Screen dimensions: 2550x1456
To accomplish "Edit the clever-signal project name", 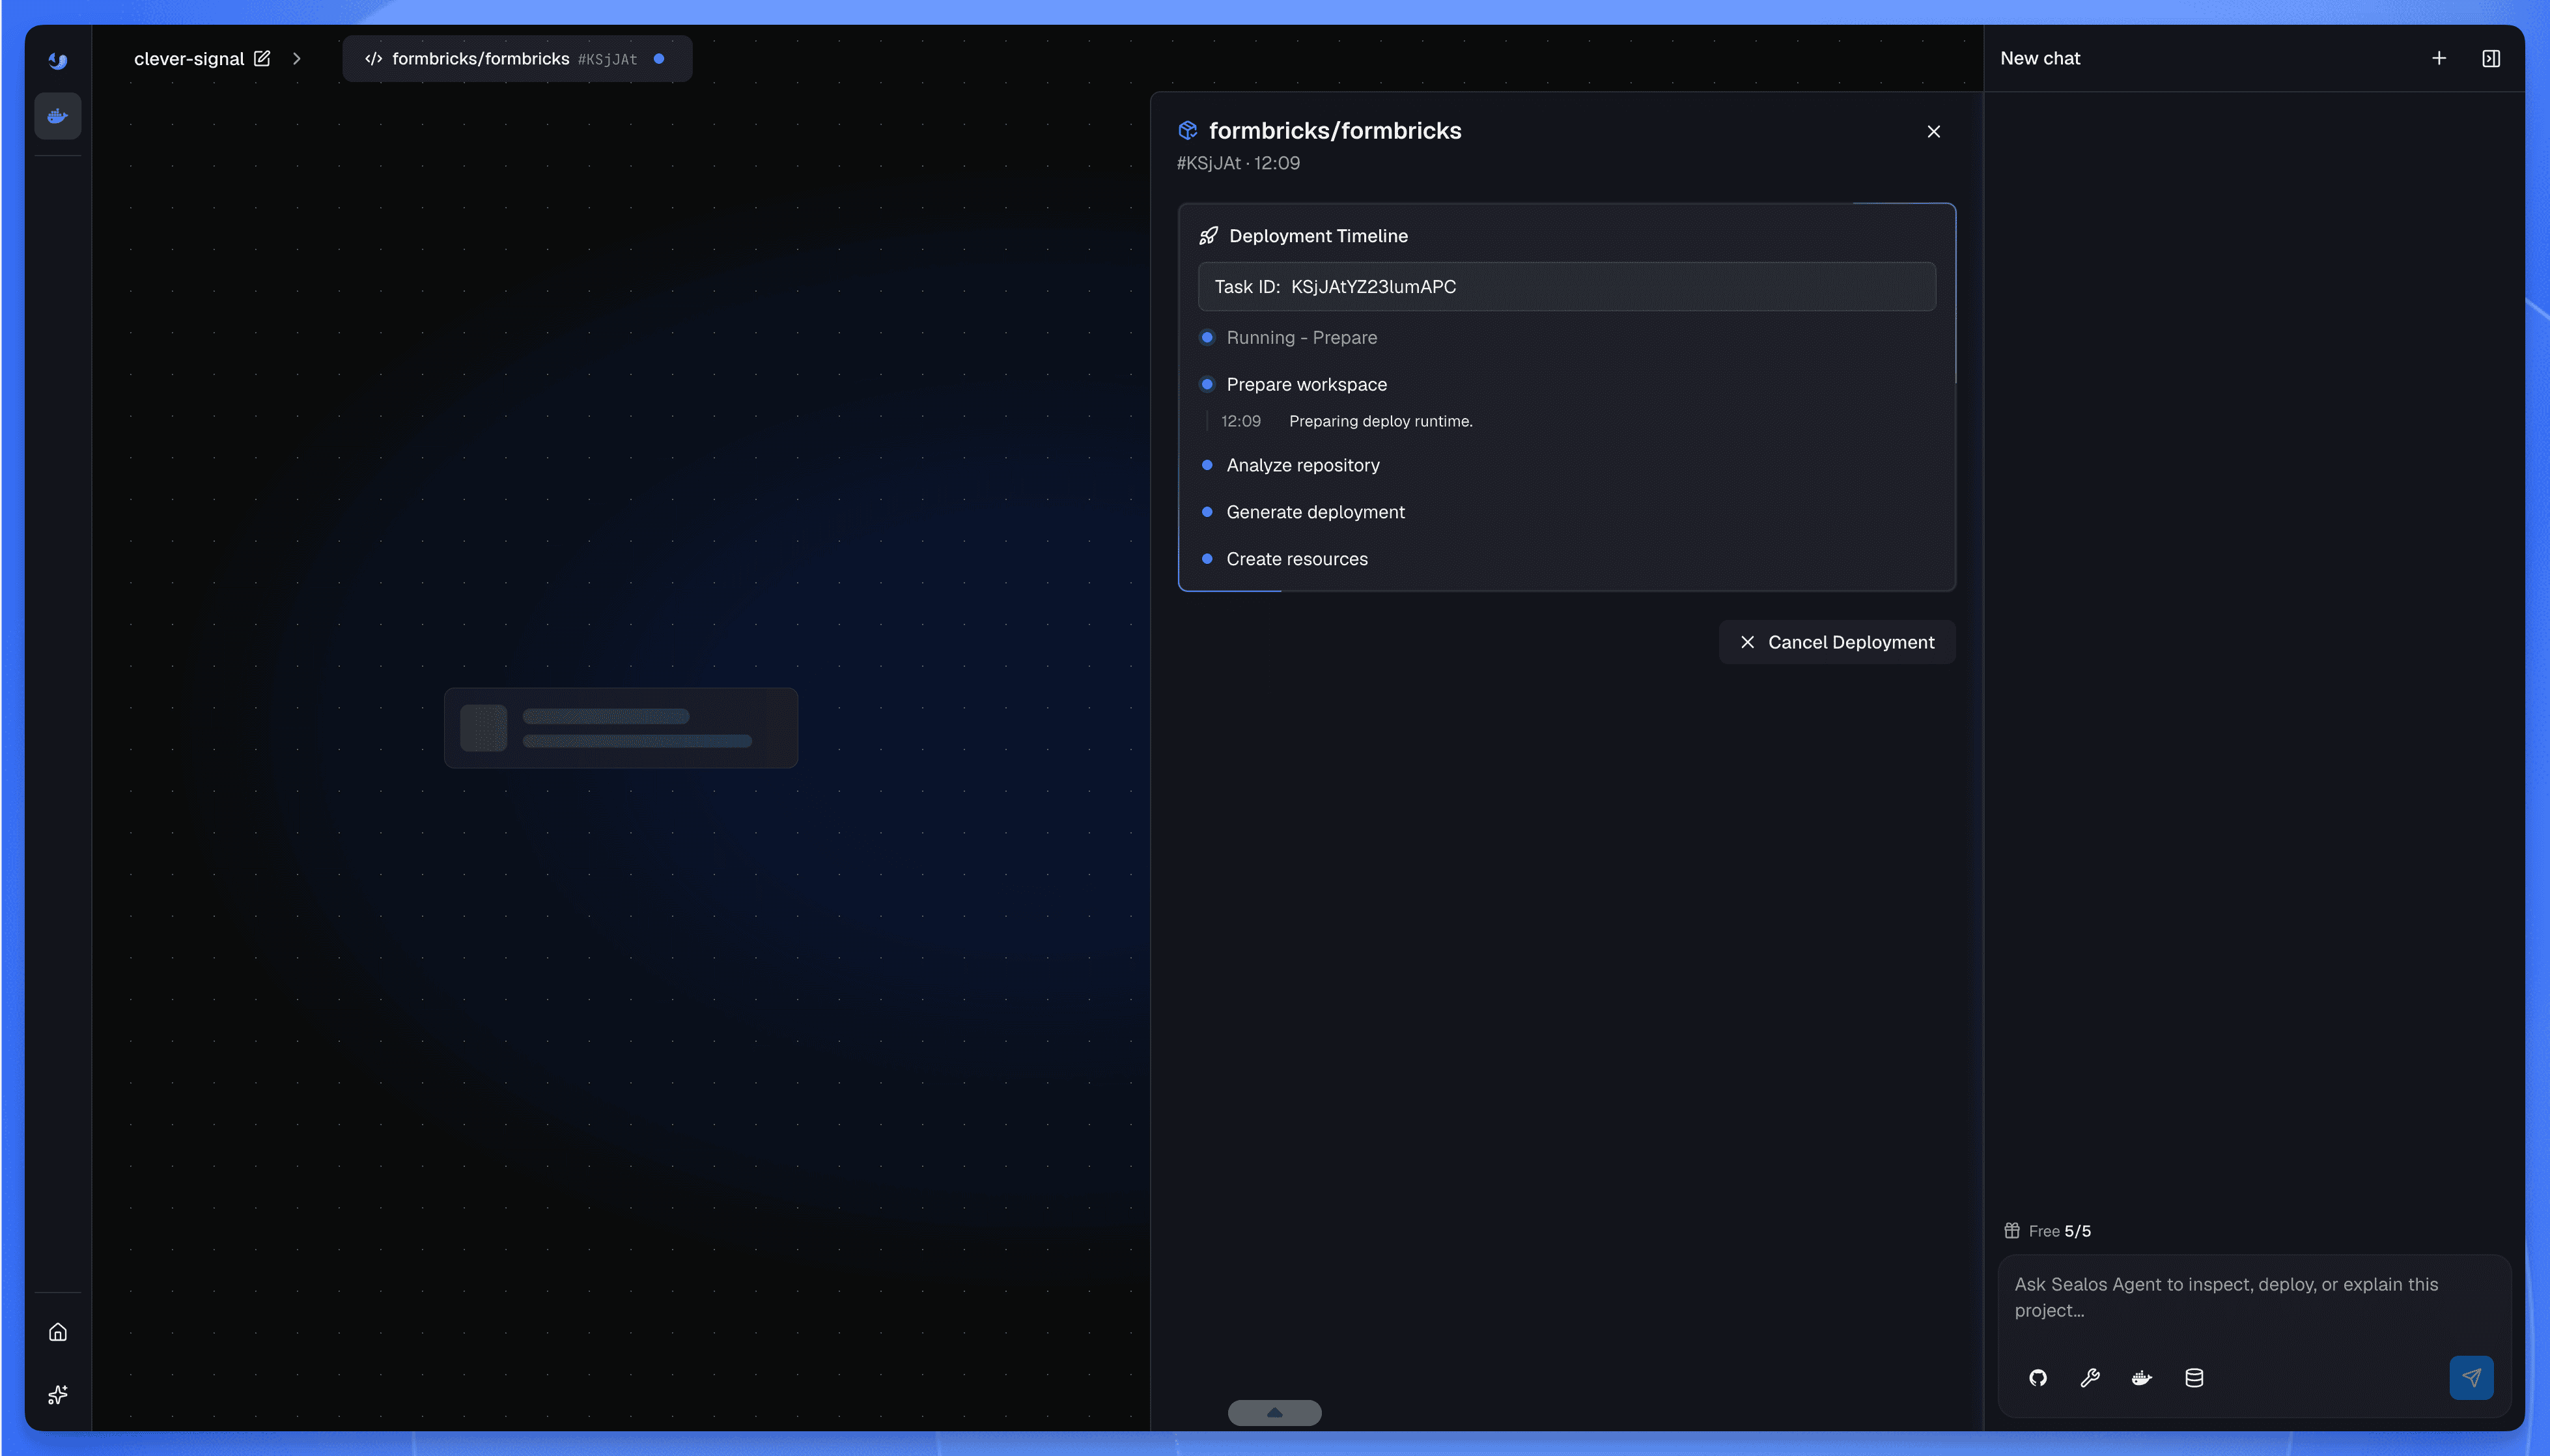I will click(262, 58).
